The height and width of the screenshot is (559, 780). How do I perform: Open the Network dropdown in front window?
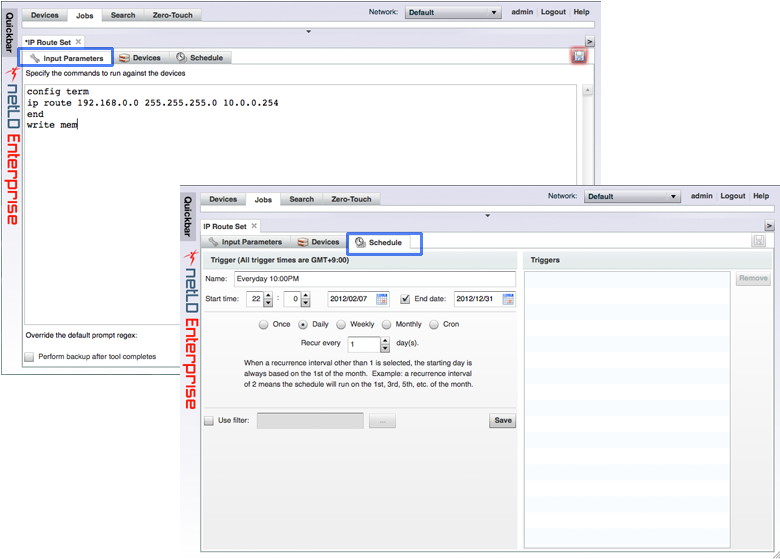632,196
